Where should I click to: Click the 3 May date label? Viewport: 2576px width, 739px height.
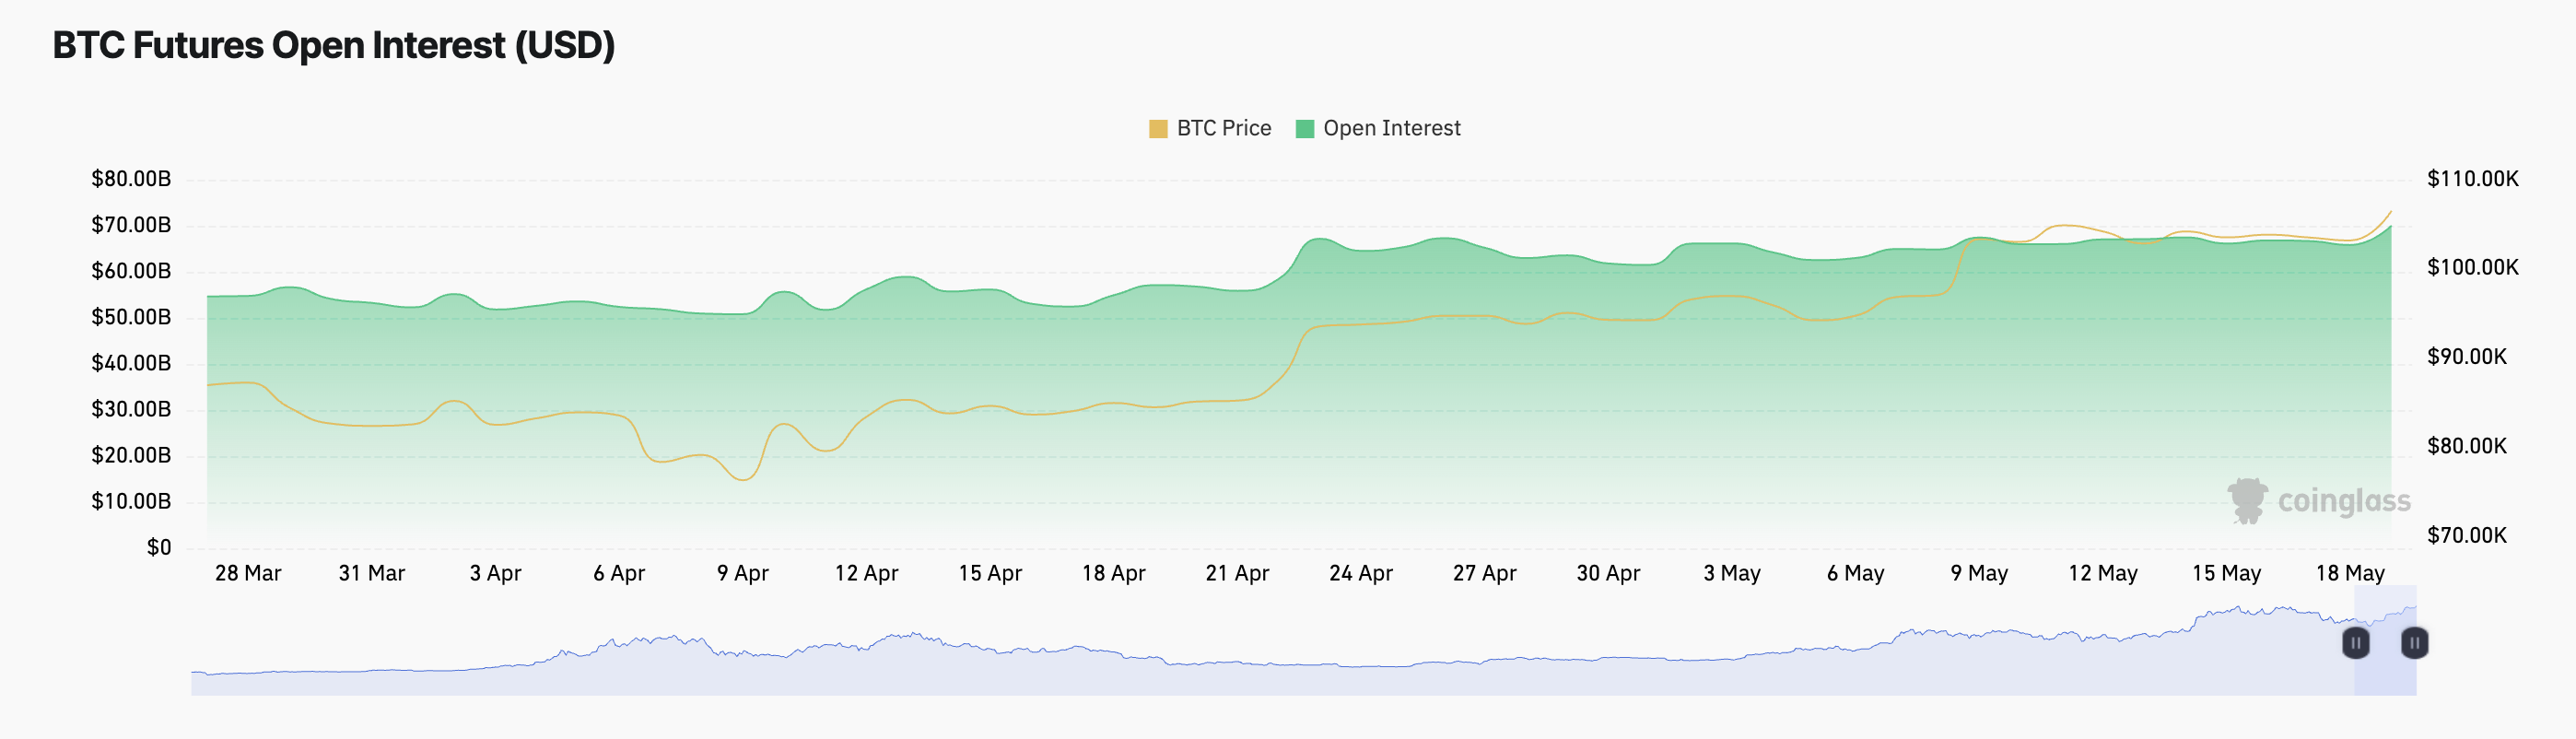(1731, 573)
